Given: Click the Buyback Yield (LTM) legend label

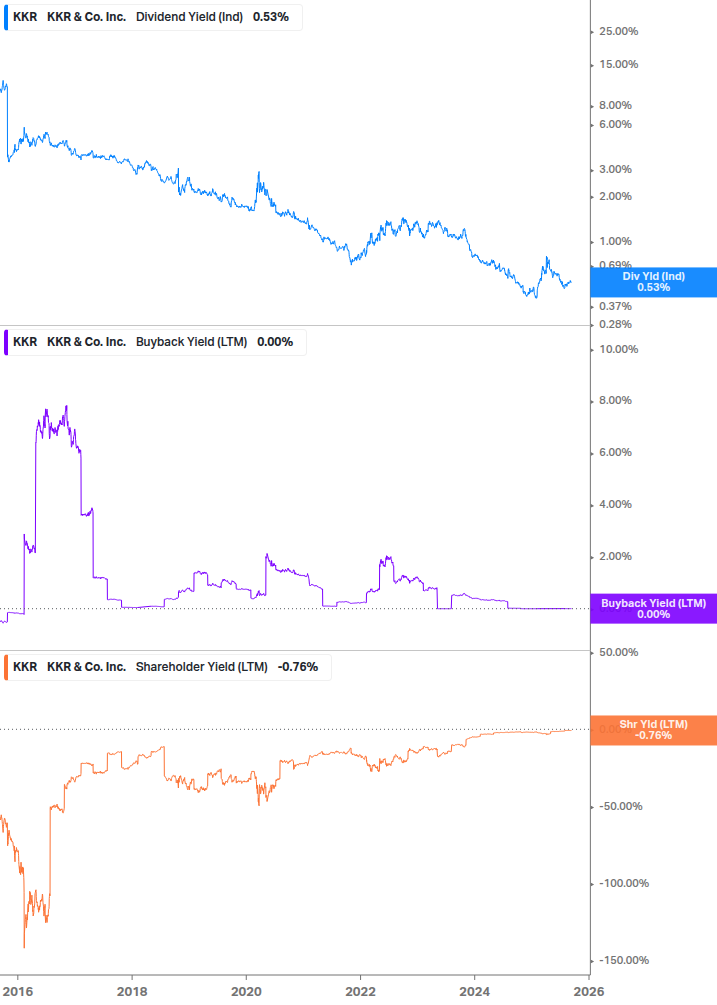Looking at the screenshot, I should pos(191,342).
